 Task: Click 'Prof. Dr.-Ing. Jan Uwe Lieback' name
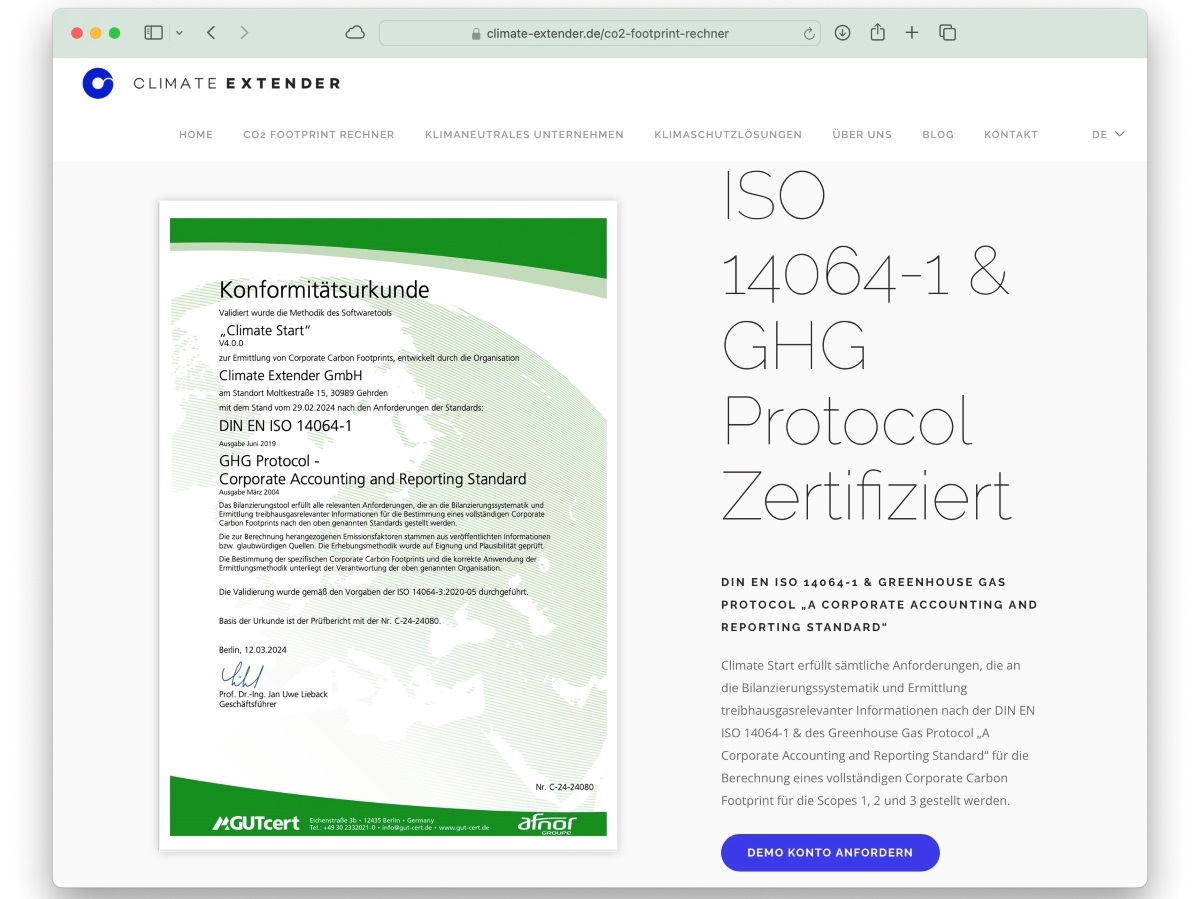tap(273, 694)
